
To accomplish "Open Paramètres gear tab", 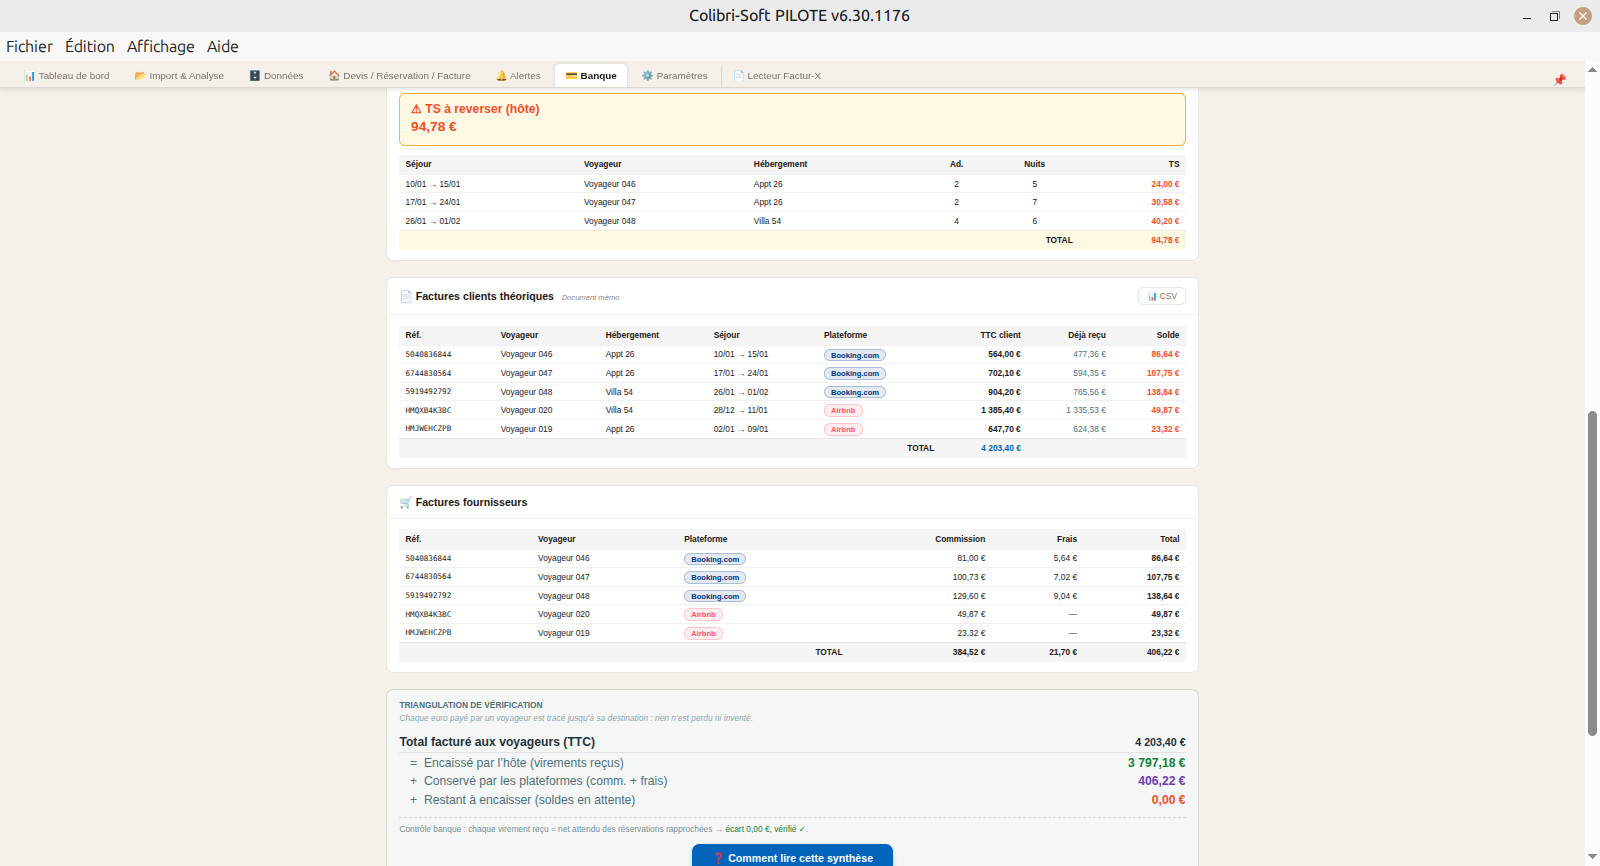I will [674, 76].
